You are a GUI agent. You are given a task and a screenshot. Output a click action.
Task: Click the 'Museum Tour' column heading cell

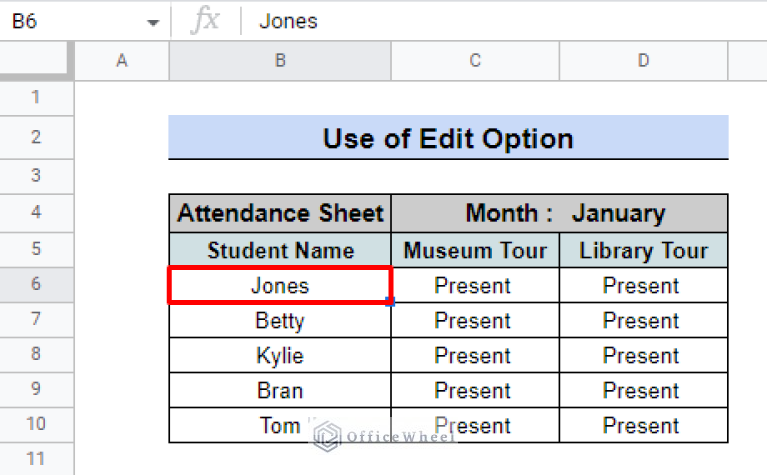[x=475, y=250]
